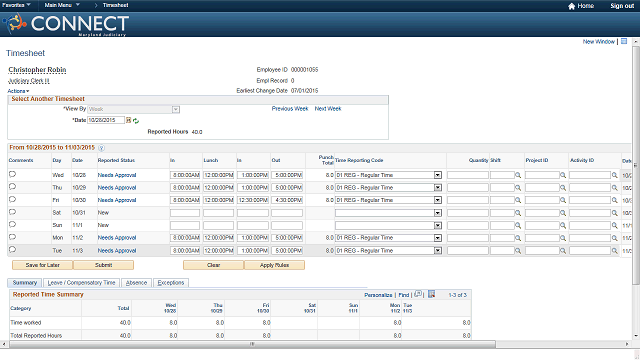Open comment bubble for Wed 10/28 row
This screenshot has width=640, height=360.
point(12,174)
